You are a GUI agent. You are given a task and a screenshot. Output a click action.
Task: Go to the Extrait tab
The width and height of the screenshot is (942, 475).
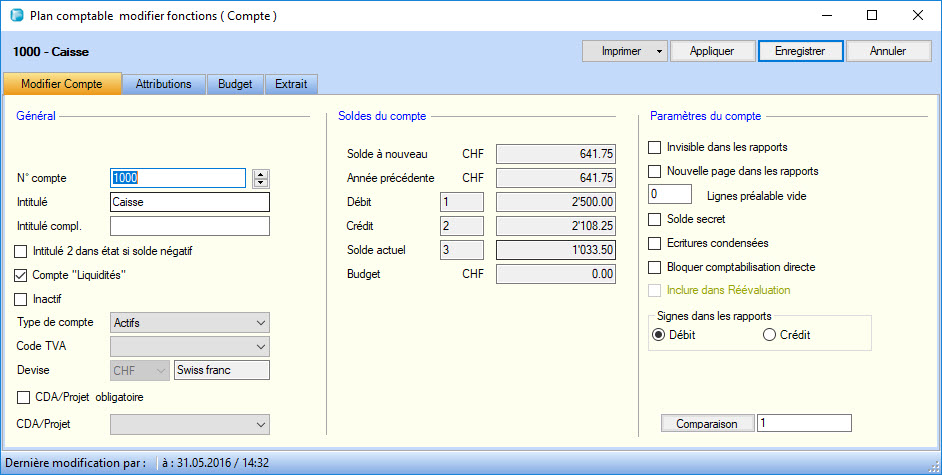[292, 84]
